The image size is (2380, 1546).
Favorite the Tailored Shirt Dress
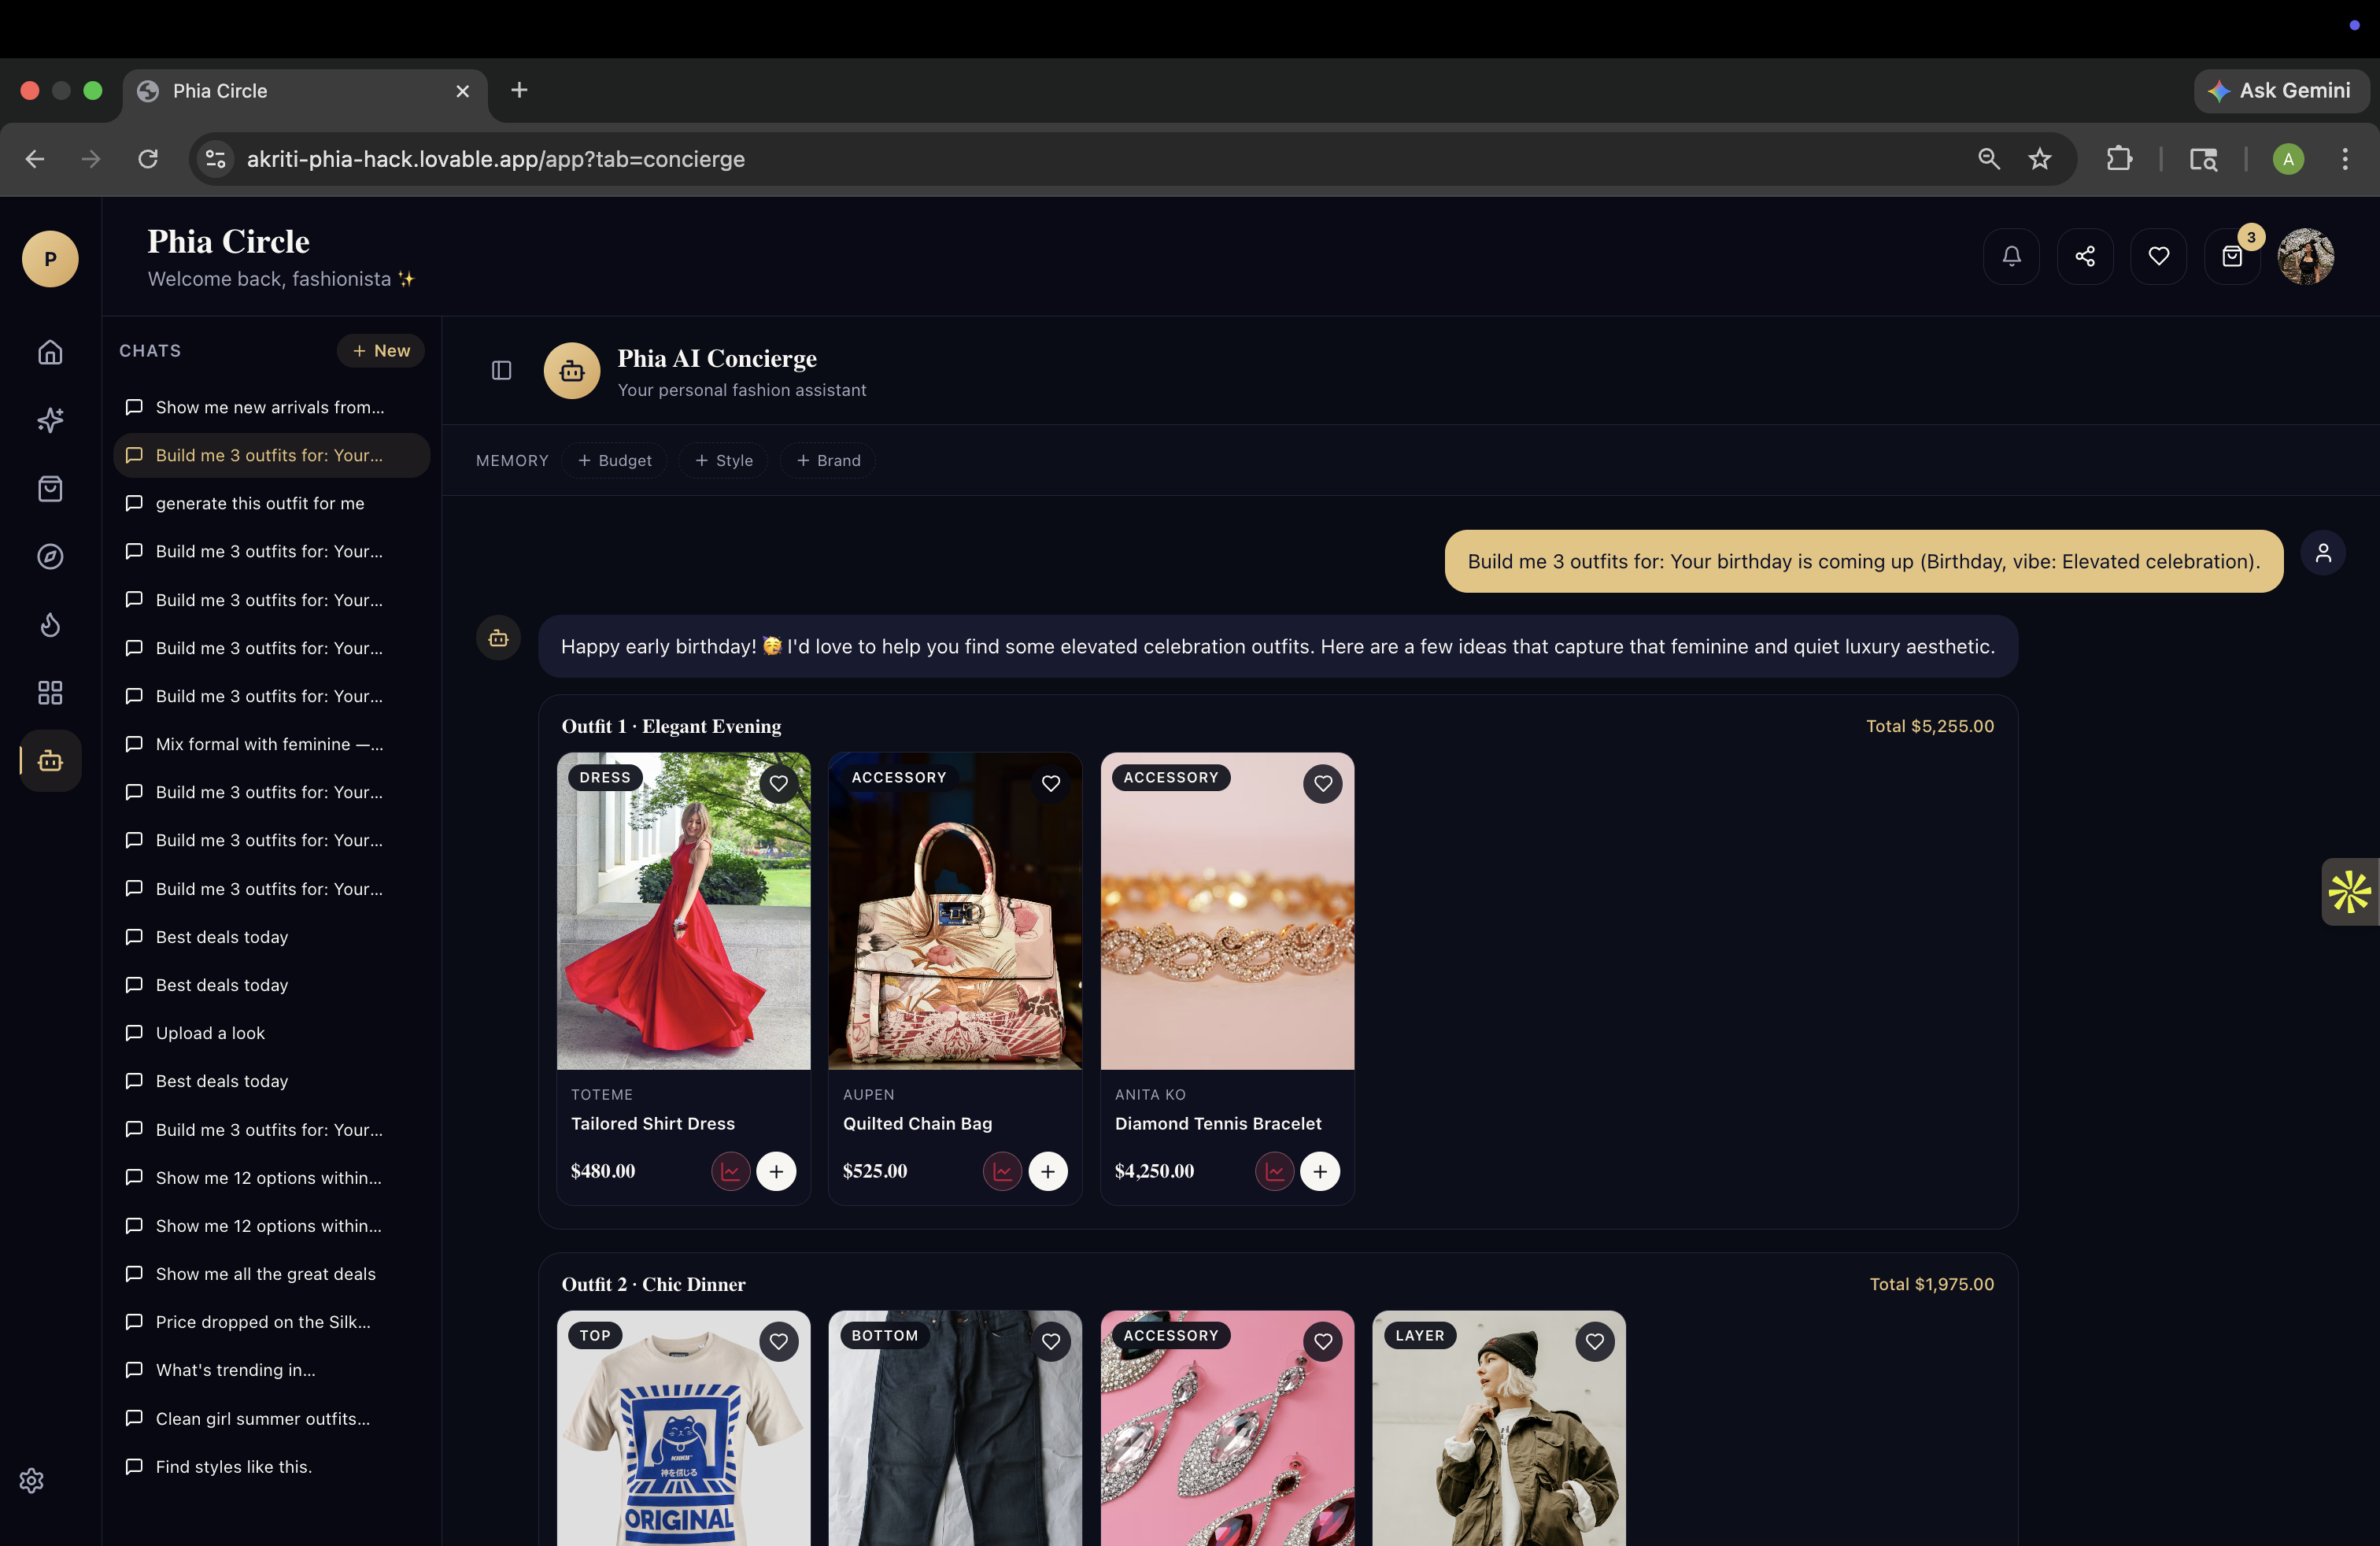778,784
